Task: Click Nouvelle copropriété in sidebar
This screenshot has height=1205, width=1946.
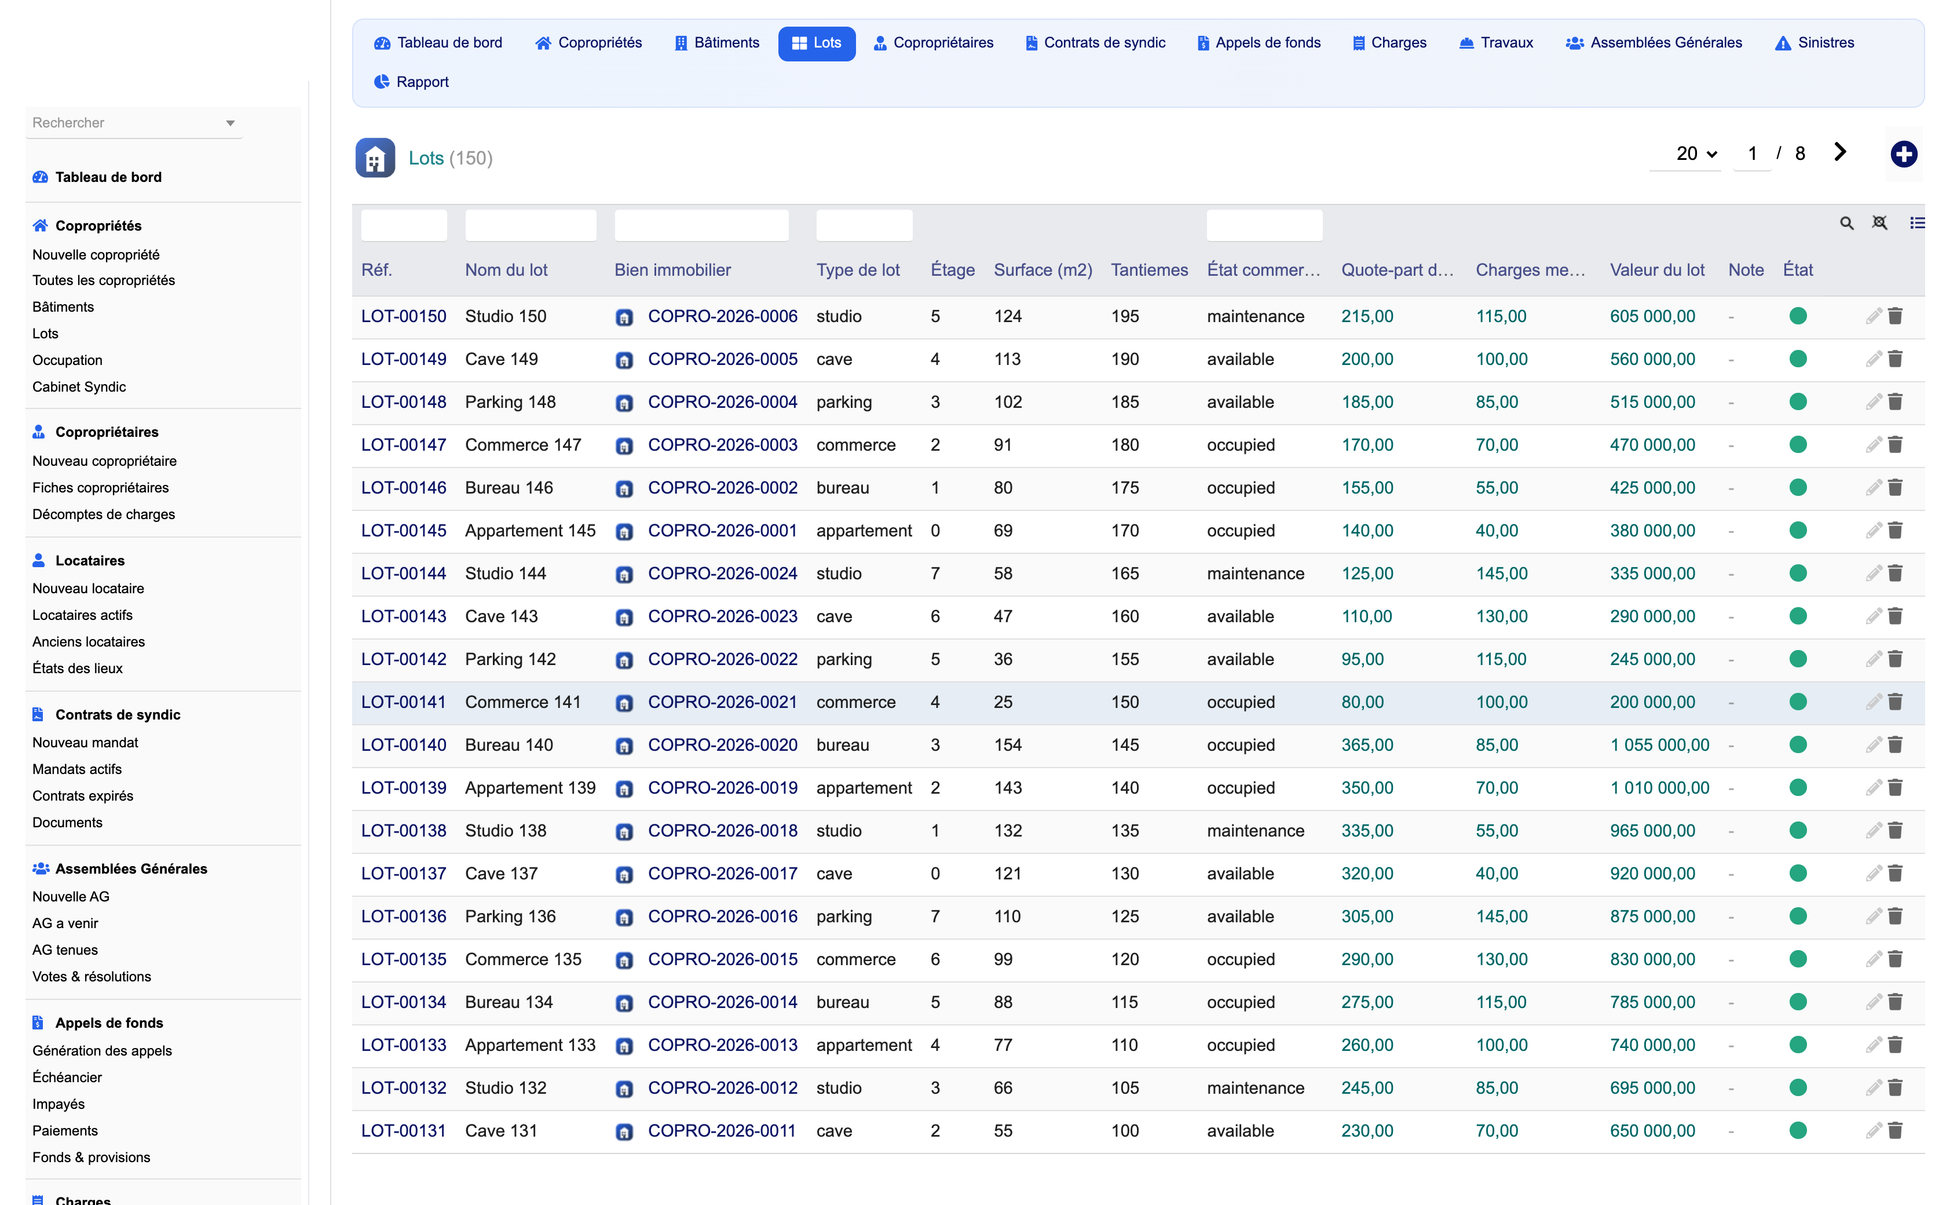Action: point(96,255)
